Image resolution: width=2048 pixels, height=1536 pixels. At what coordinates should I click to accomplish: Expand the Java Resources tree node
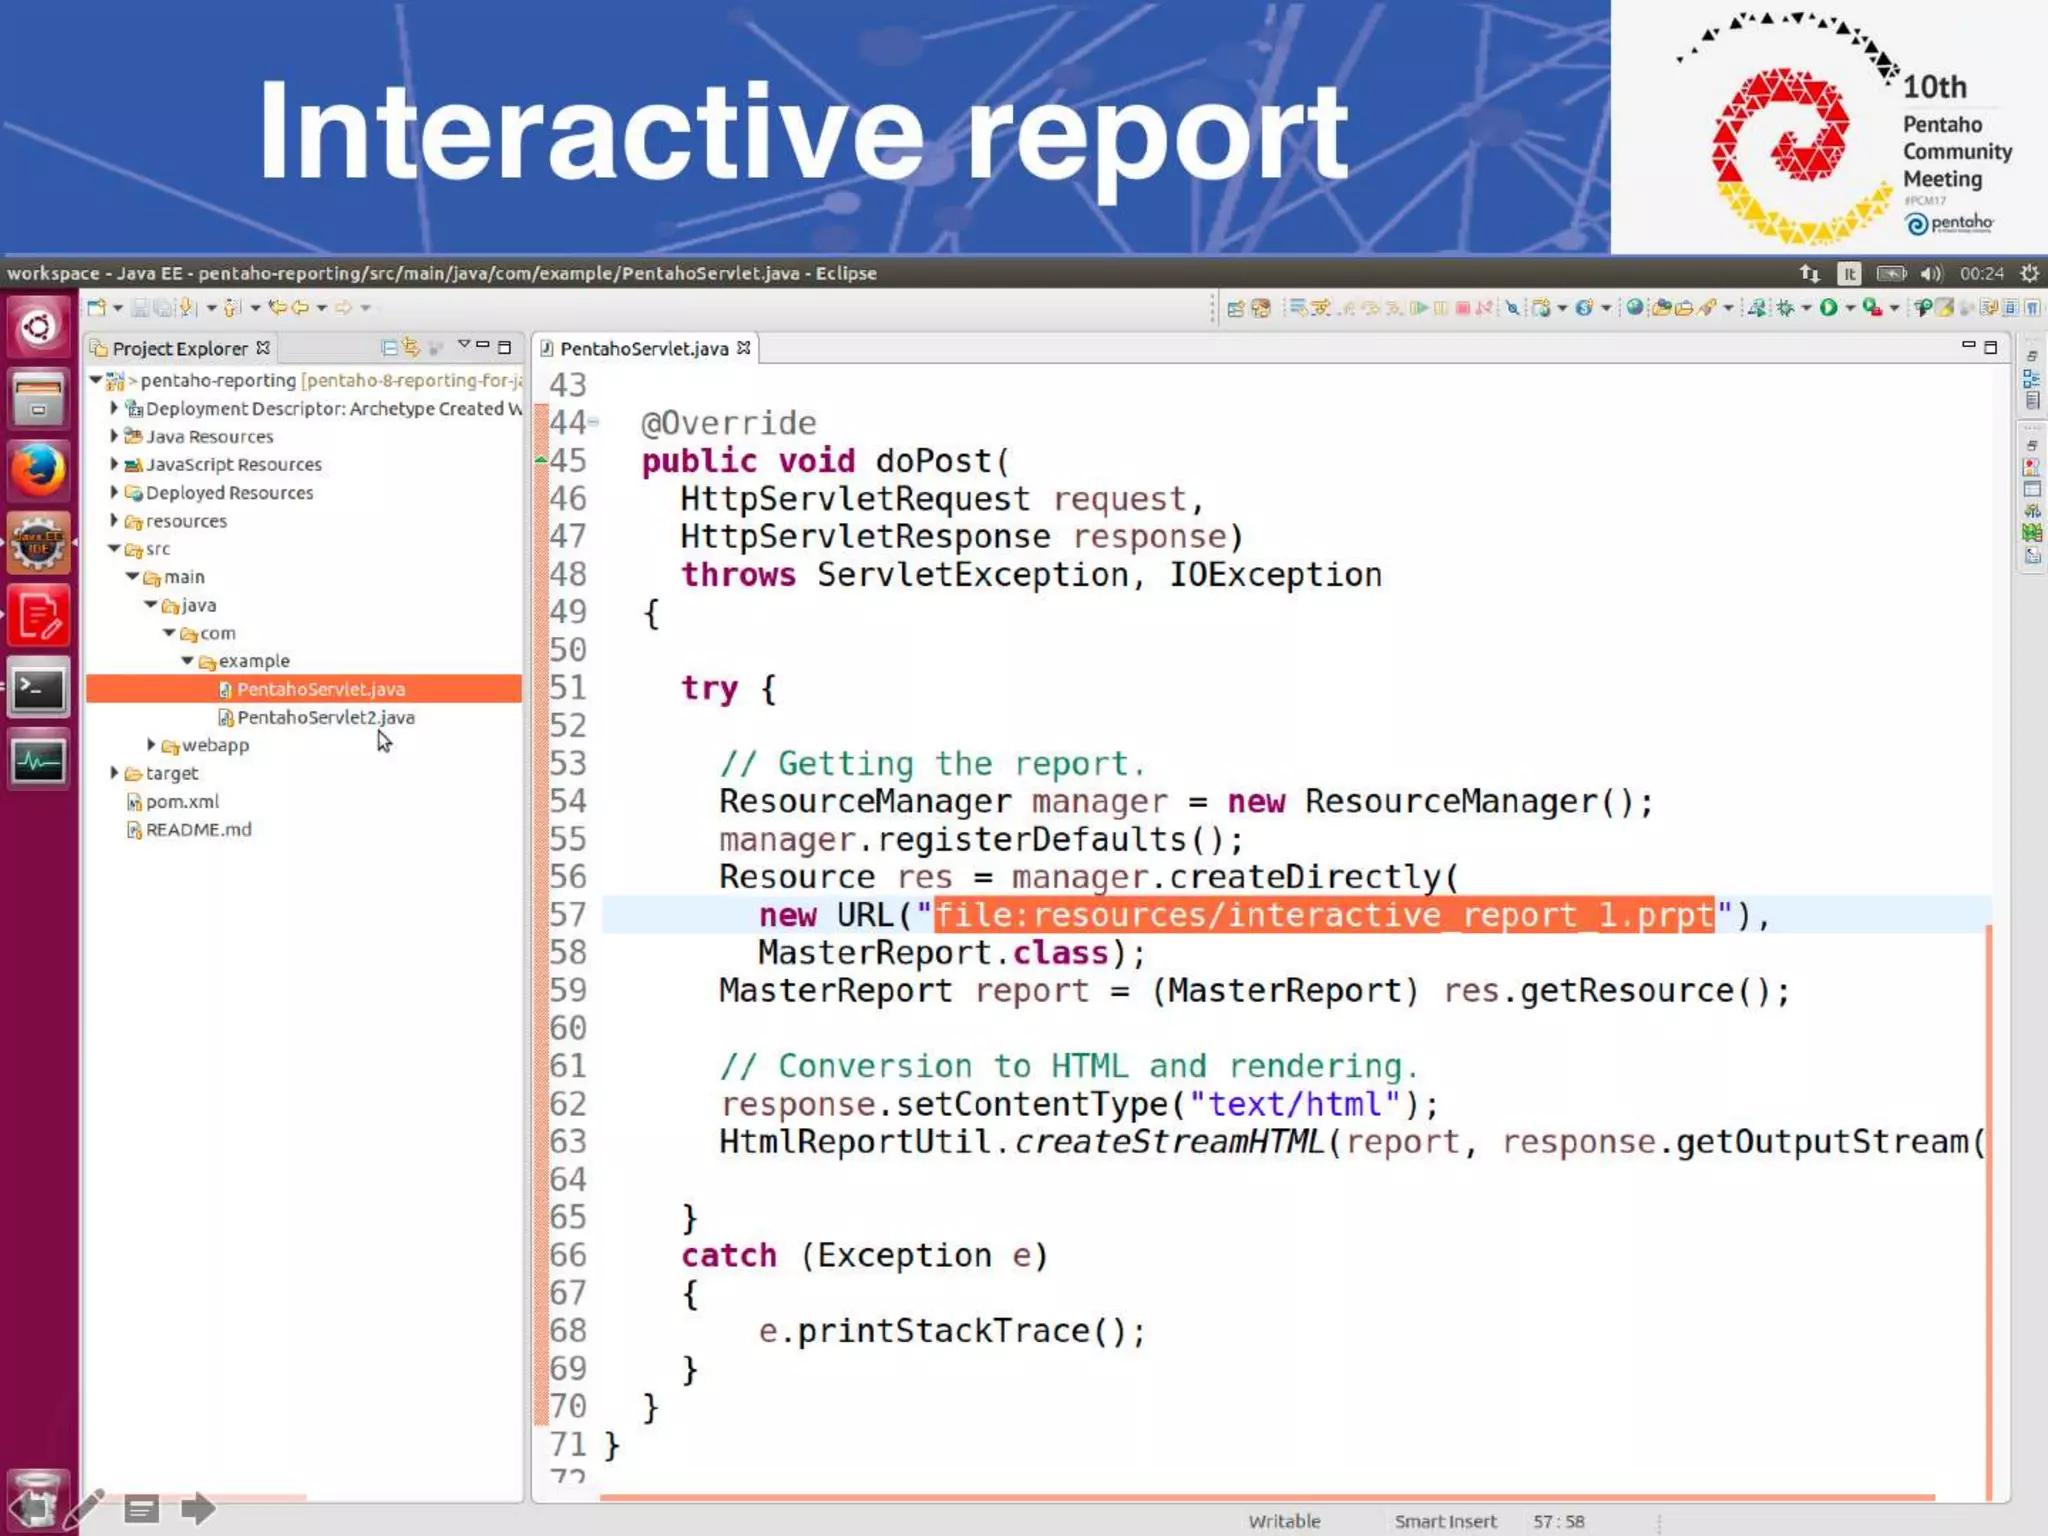pos(114,436)
